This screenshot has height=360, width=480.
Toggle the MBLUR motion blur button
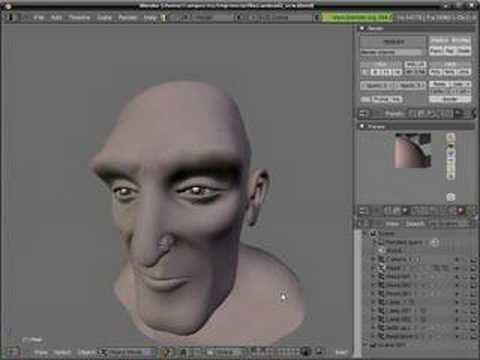tap(415, 64)
